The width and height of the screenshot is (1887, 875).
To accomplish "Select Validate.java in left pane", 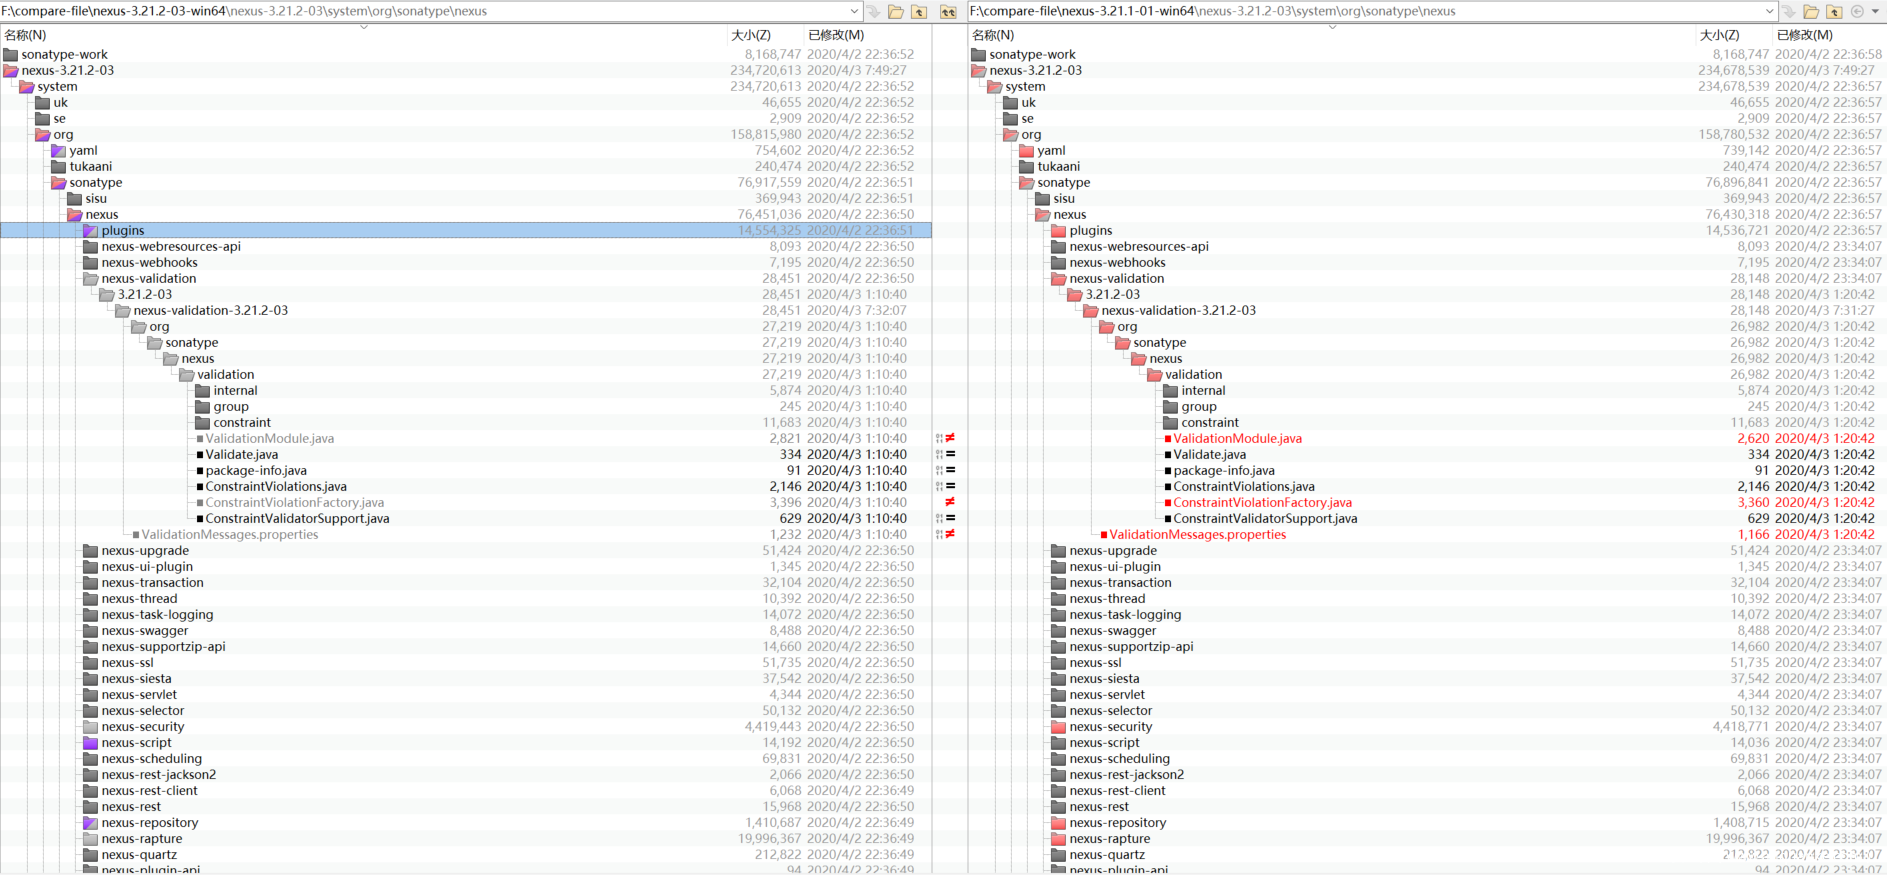I will tap(242, 454).
